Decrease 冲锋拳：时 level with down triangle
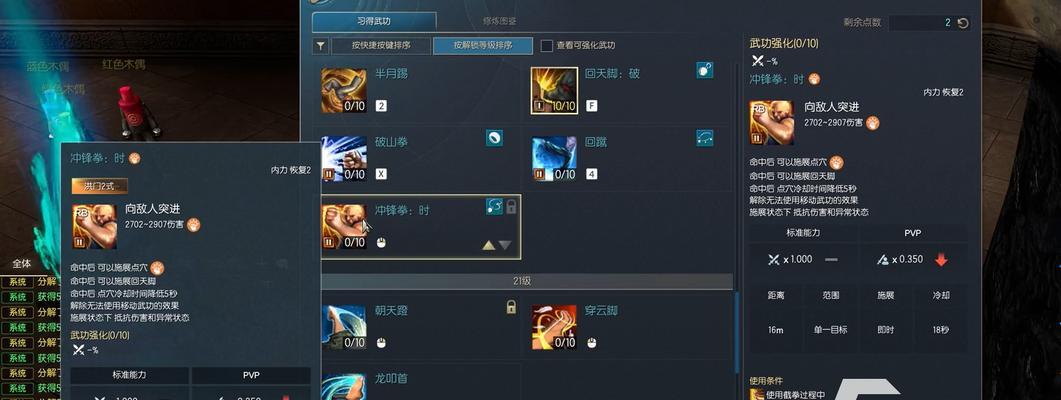 pos(505,245)
